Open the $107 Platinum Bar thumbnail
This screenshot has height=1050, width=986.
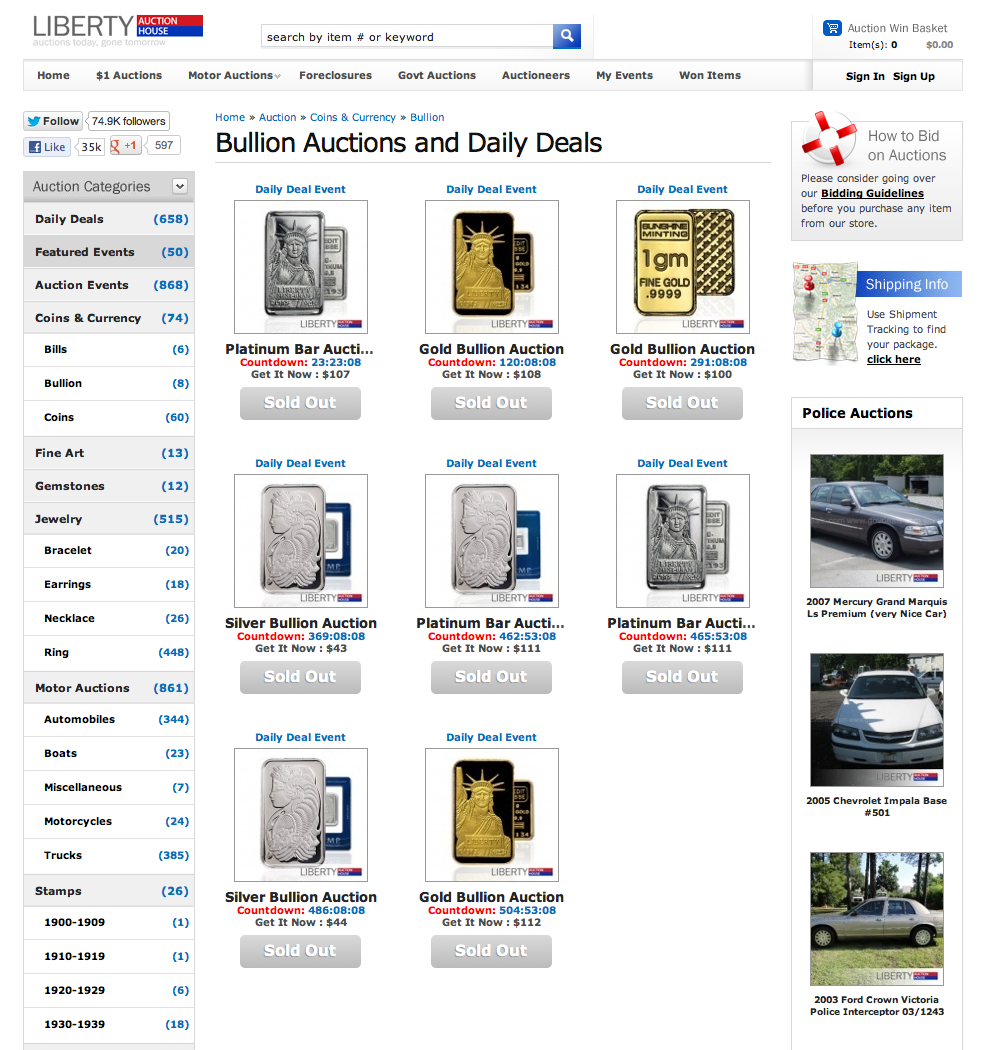click(301, 267)
